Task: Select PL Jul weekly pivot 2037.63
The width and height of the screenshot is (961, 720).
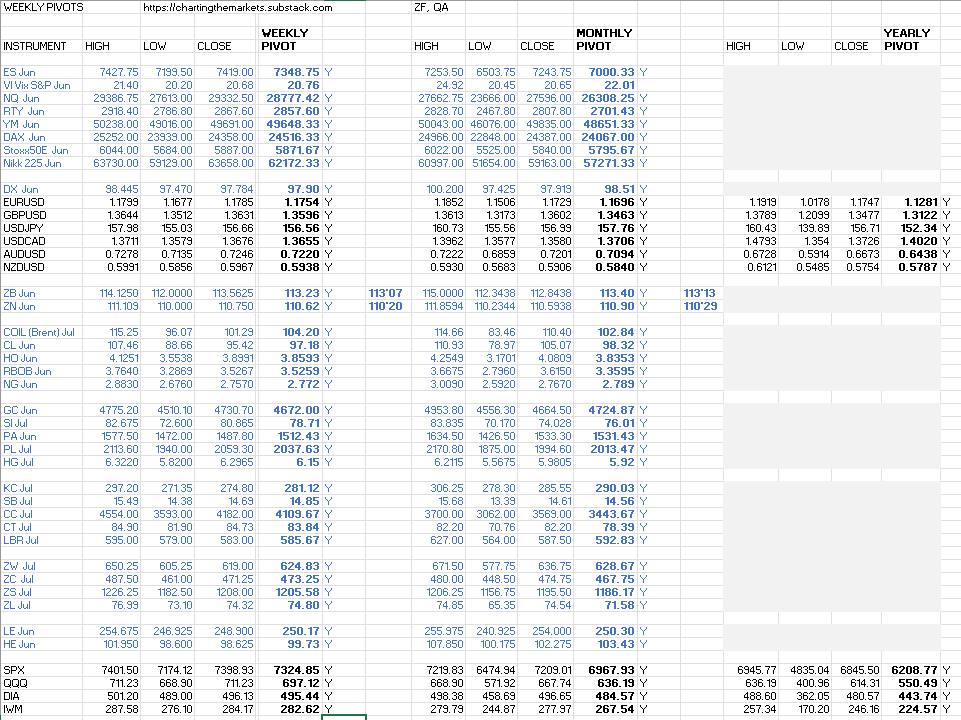Action: 297,449
